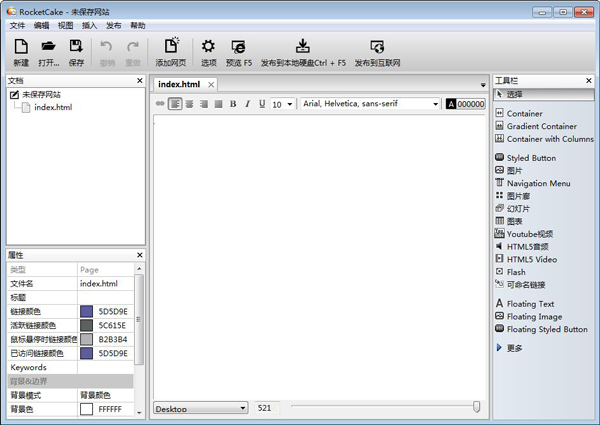Toggle align left formatting
The image size is (600, 425).
[x=175, y=104]
